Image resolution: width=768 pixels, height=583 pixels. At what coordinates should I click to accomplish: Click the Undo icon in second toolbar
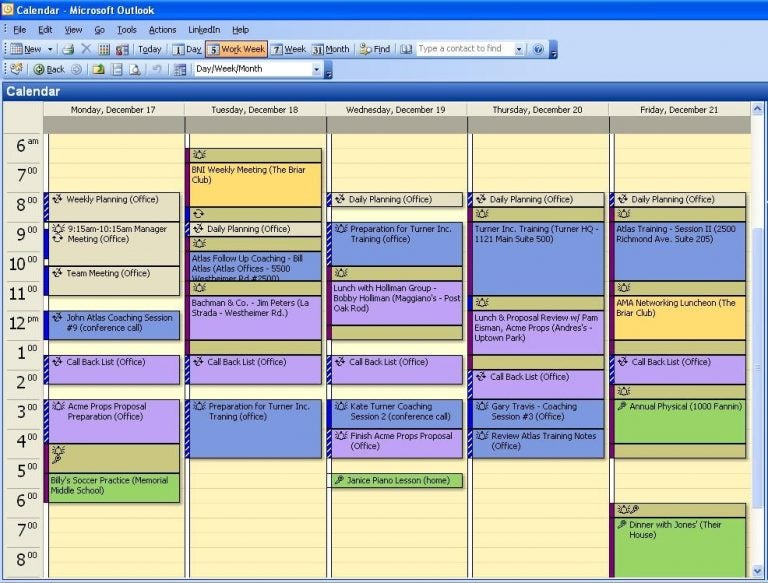(156, 70)
